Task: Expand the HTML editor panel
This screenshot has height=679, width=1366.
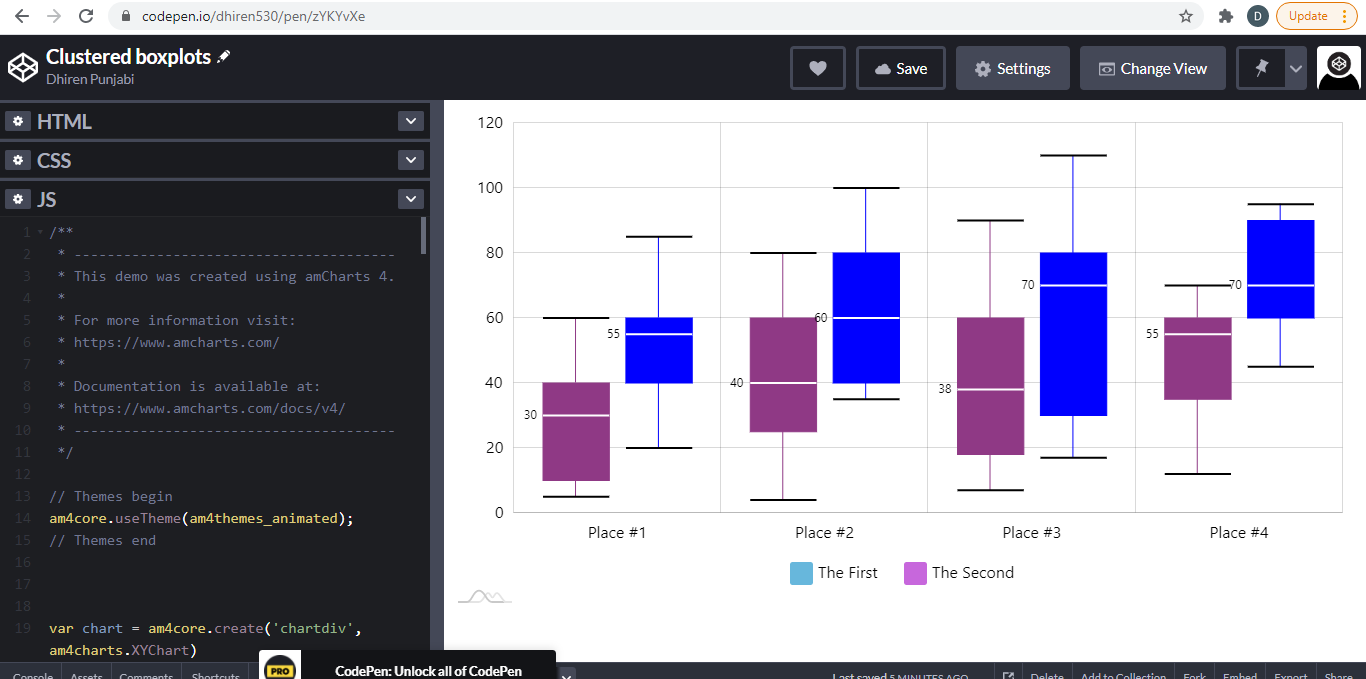Action: coord(410,120)
